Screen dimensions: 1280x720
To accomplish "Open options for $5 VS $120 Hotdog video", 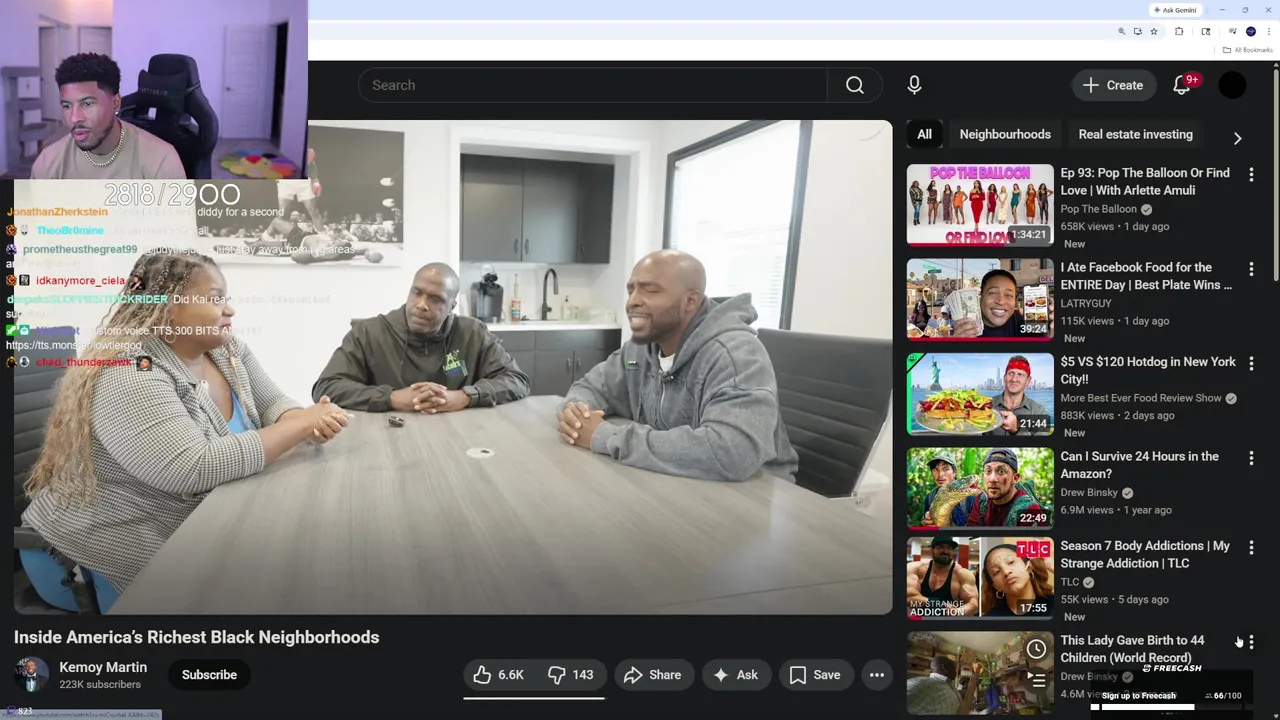I will point(1251,363).
